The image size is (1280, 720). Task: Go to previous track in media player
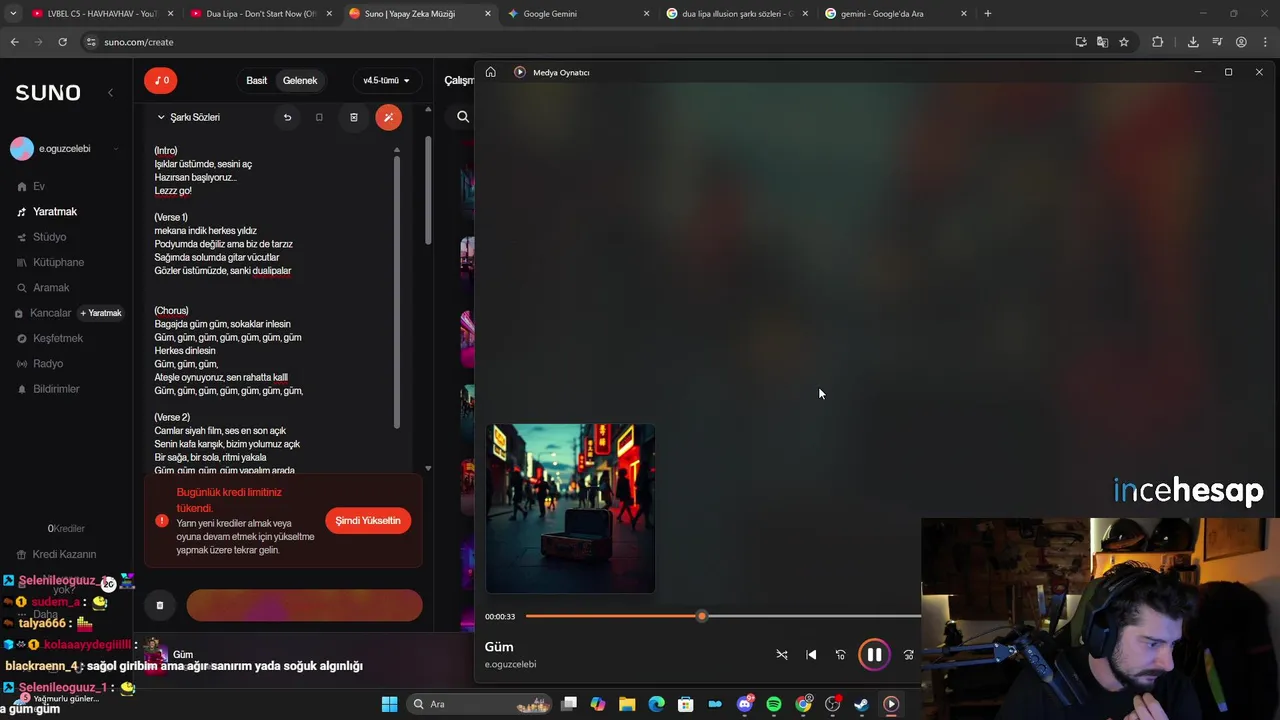(x=811, y=655)
